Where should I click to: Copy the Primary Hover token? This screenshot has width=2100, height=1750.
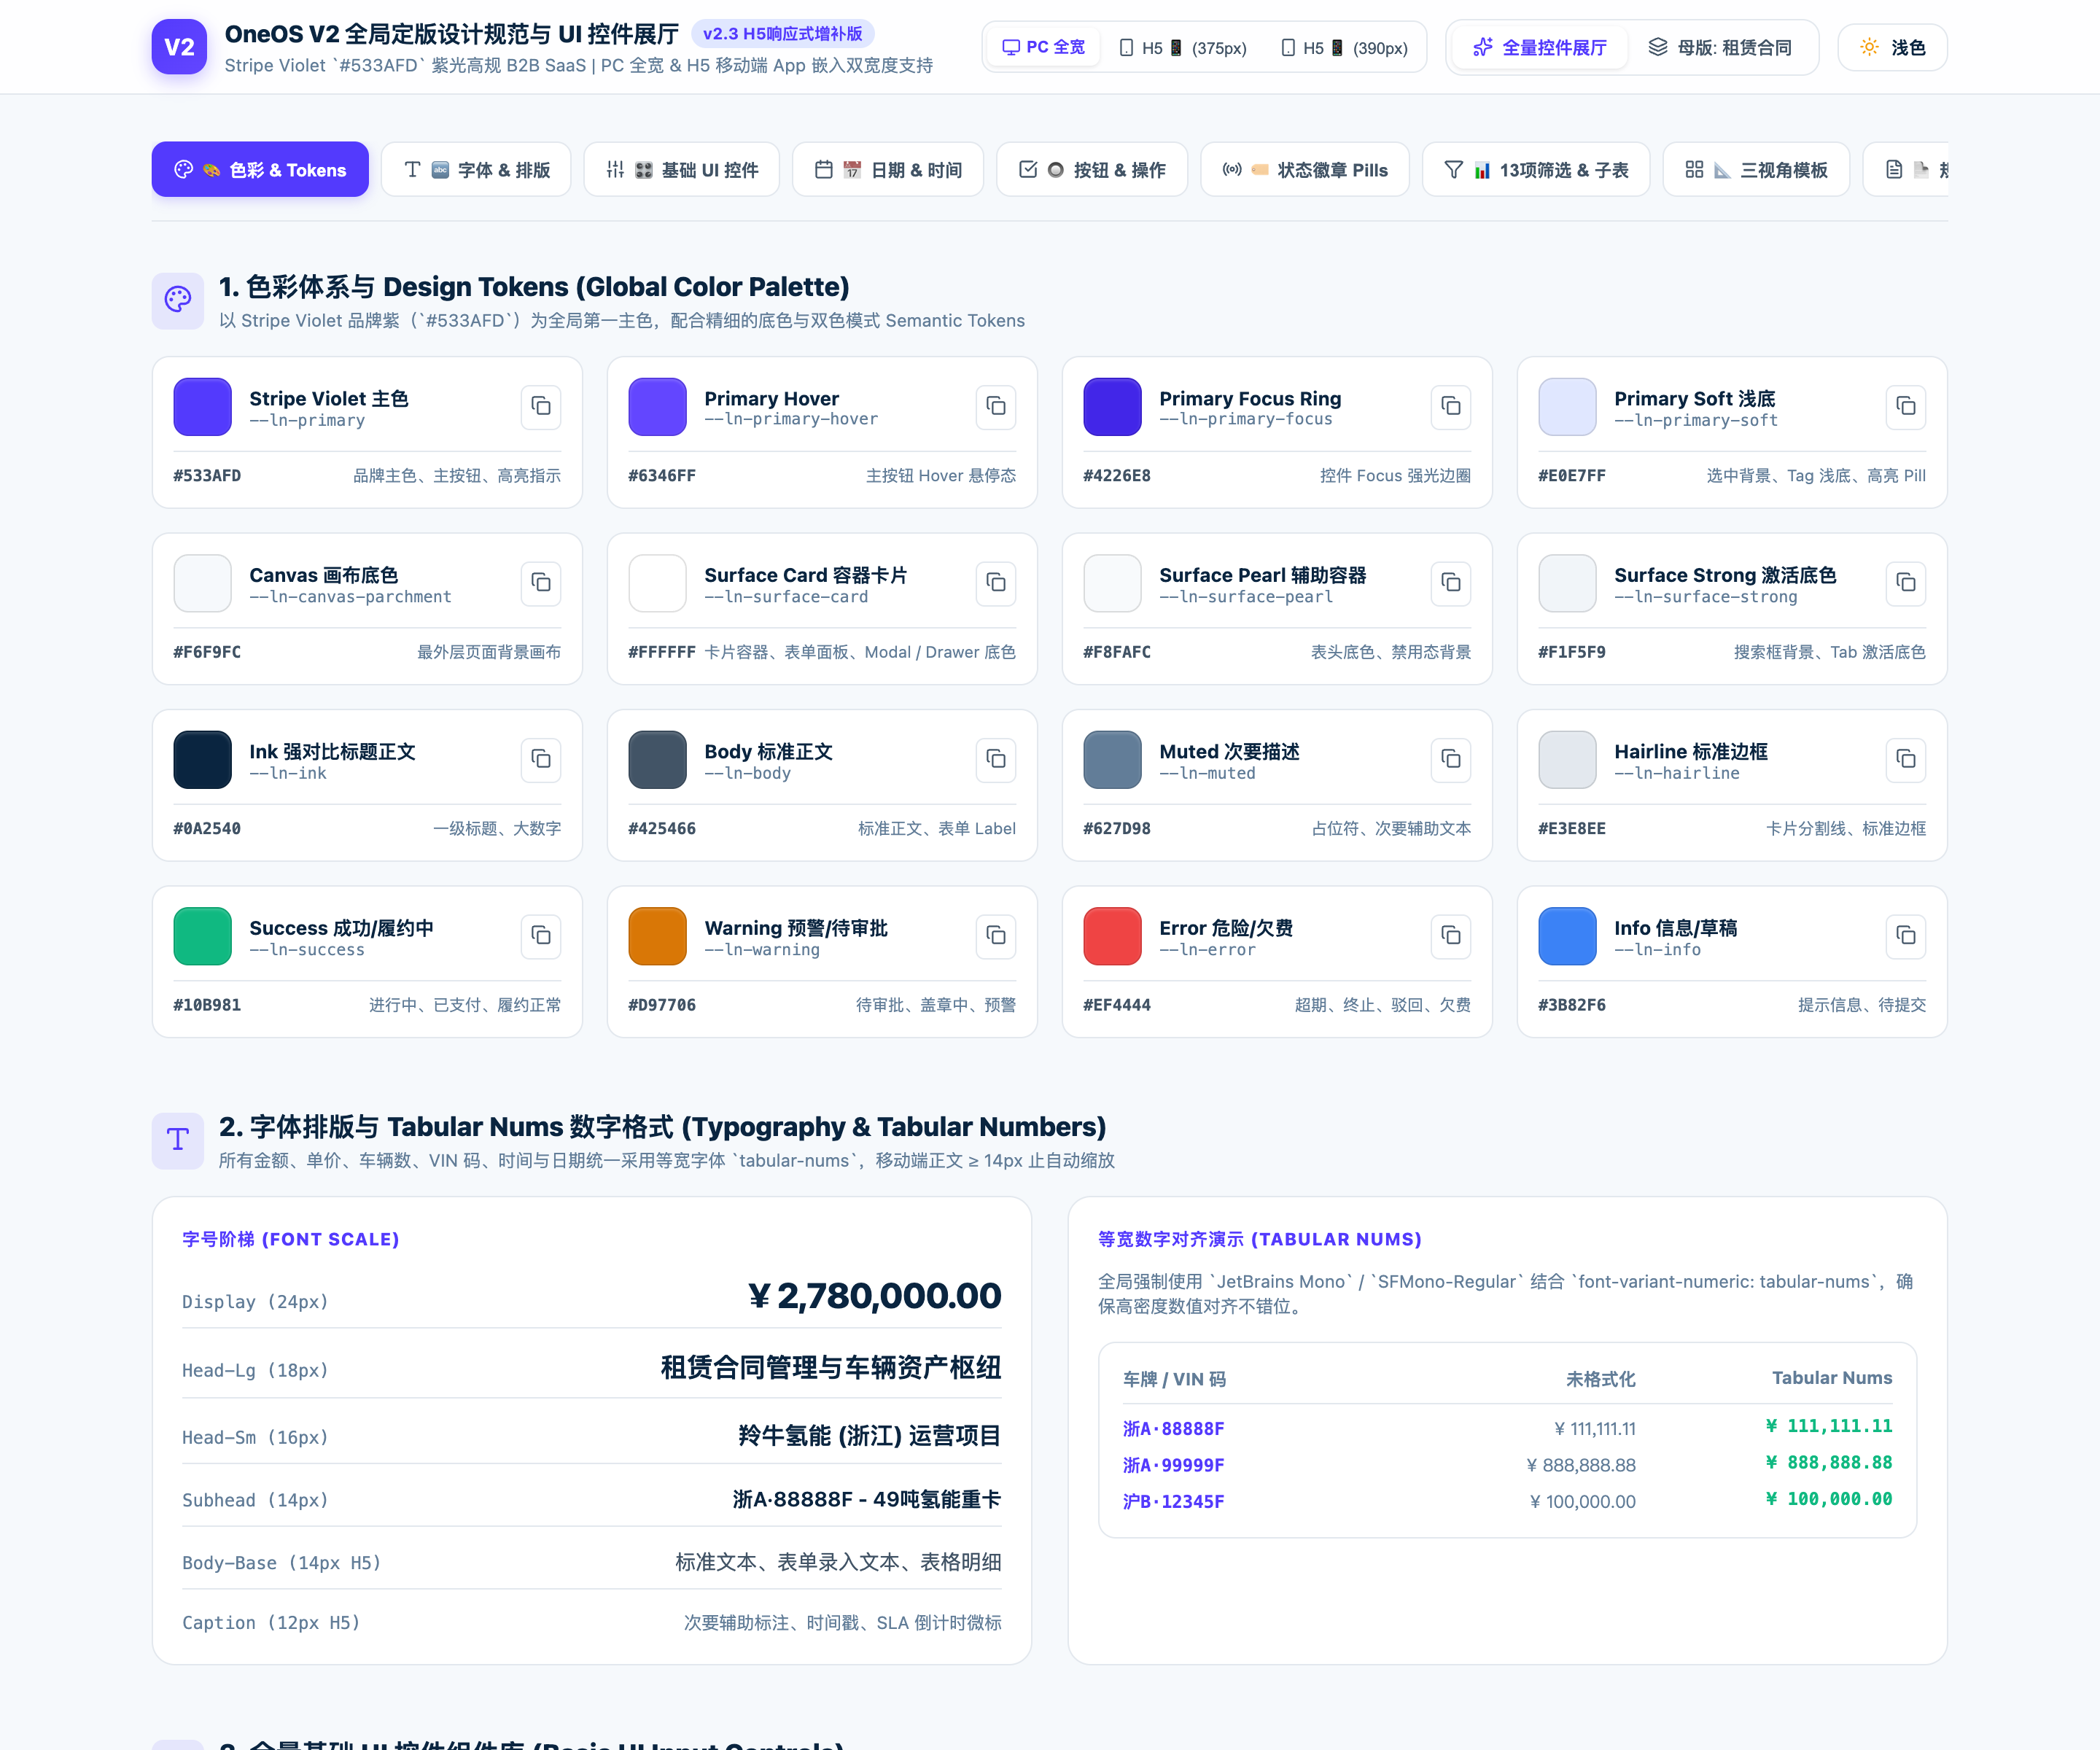(x=996, y=406)
